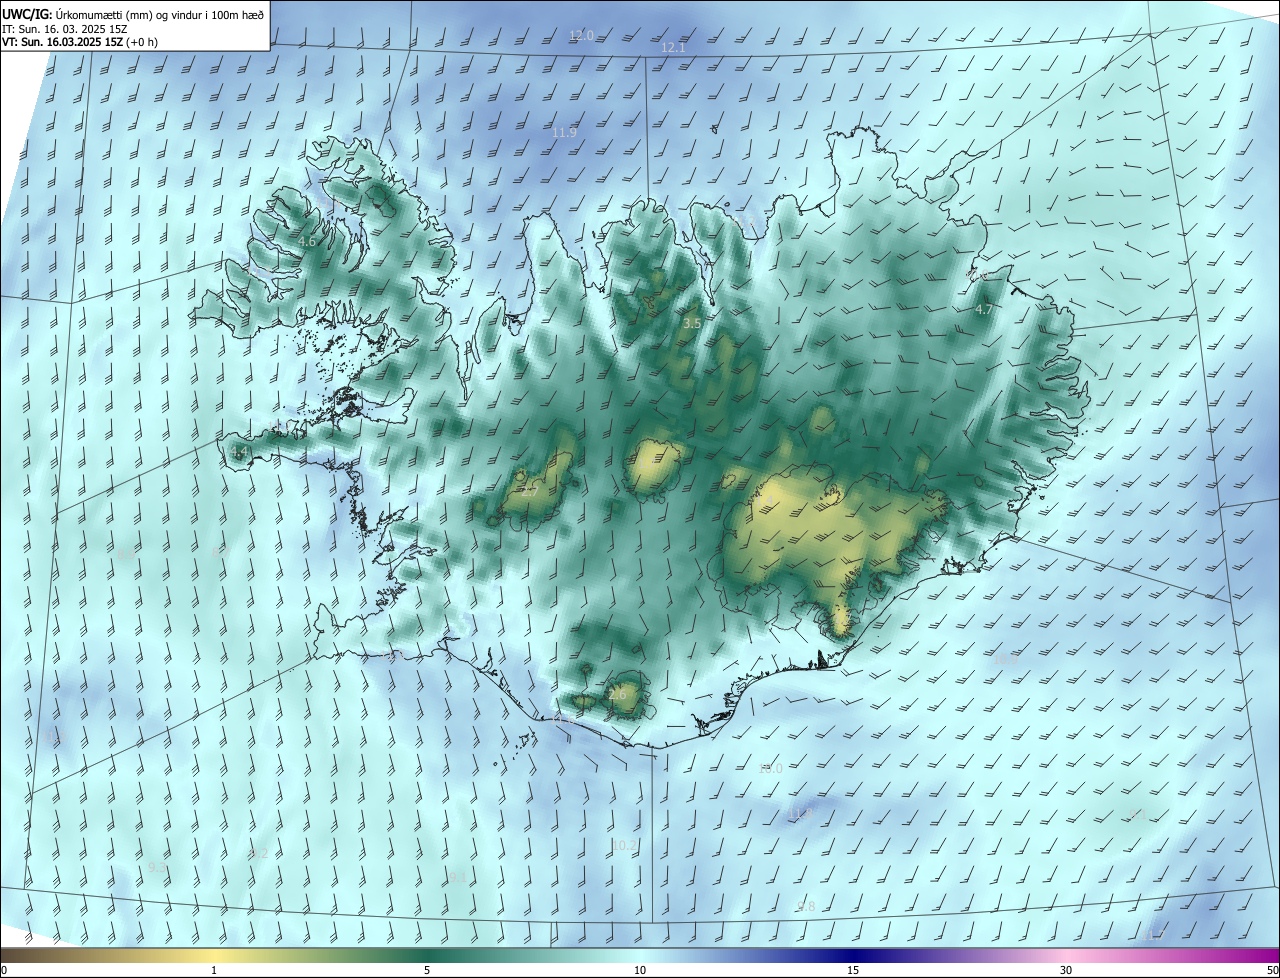Click the '9.2' value in the southwest ocean
1280x978 pixels.
tap(259, 854)
